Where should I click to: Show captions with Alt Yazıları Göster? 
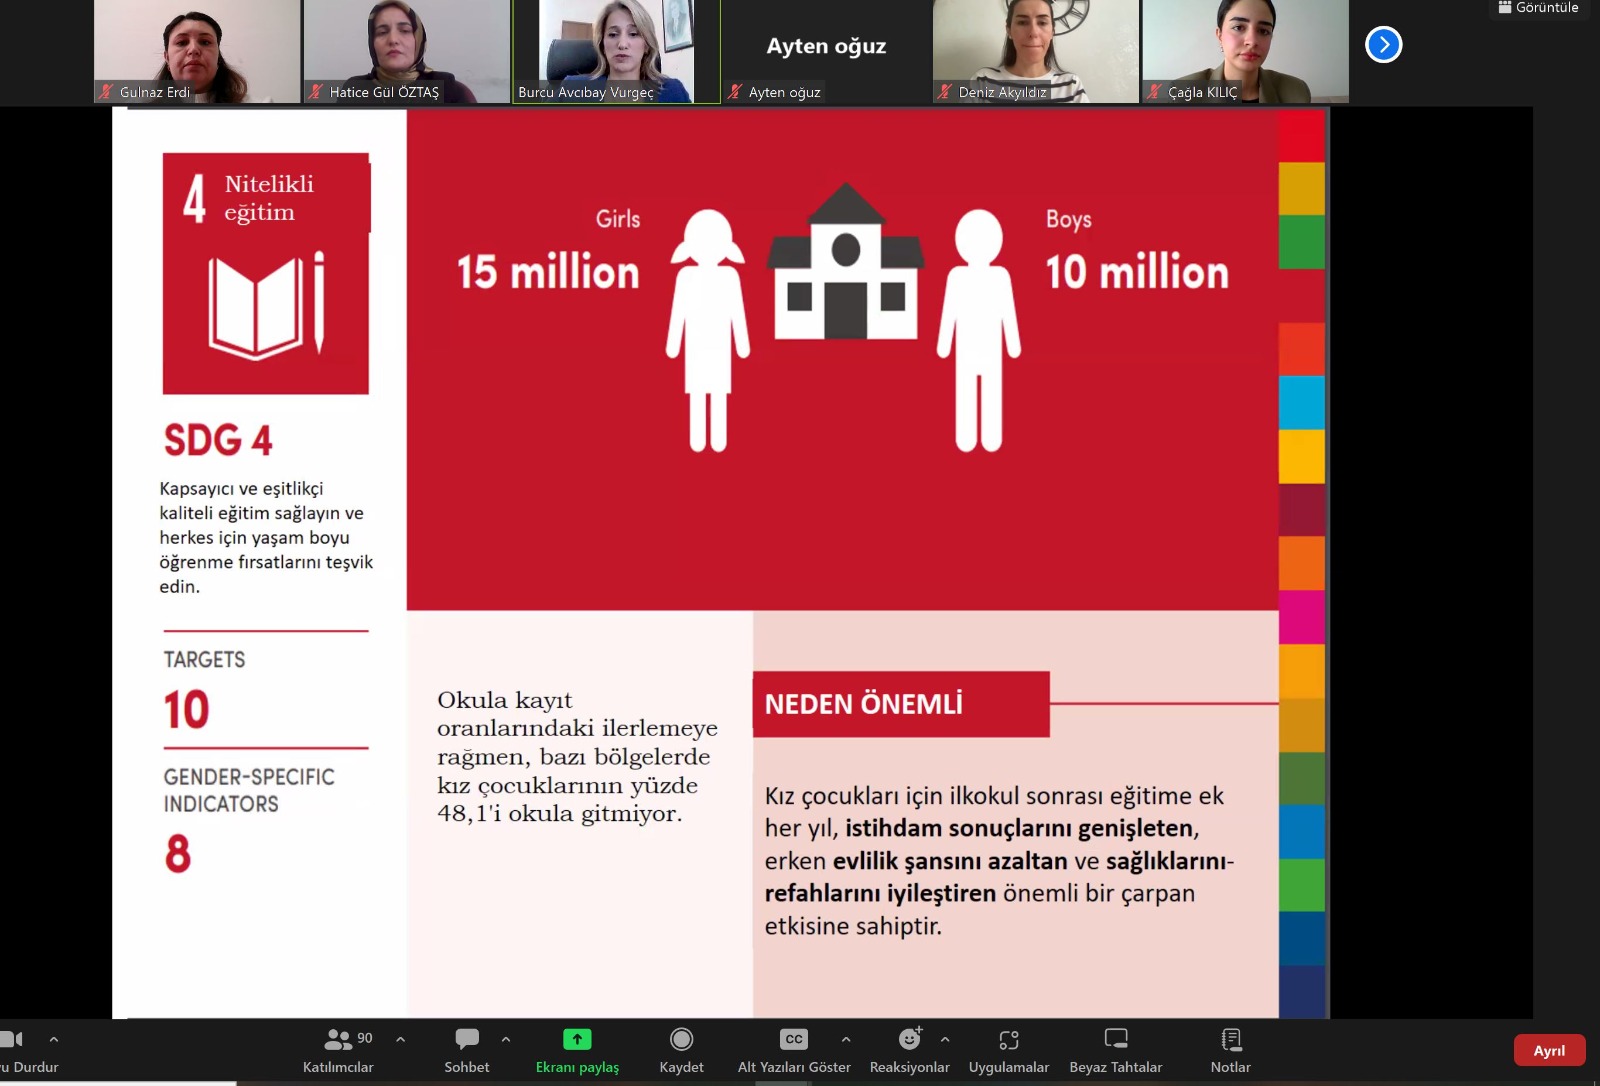click(794, 1050)
